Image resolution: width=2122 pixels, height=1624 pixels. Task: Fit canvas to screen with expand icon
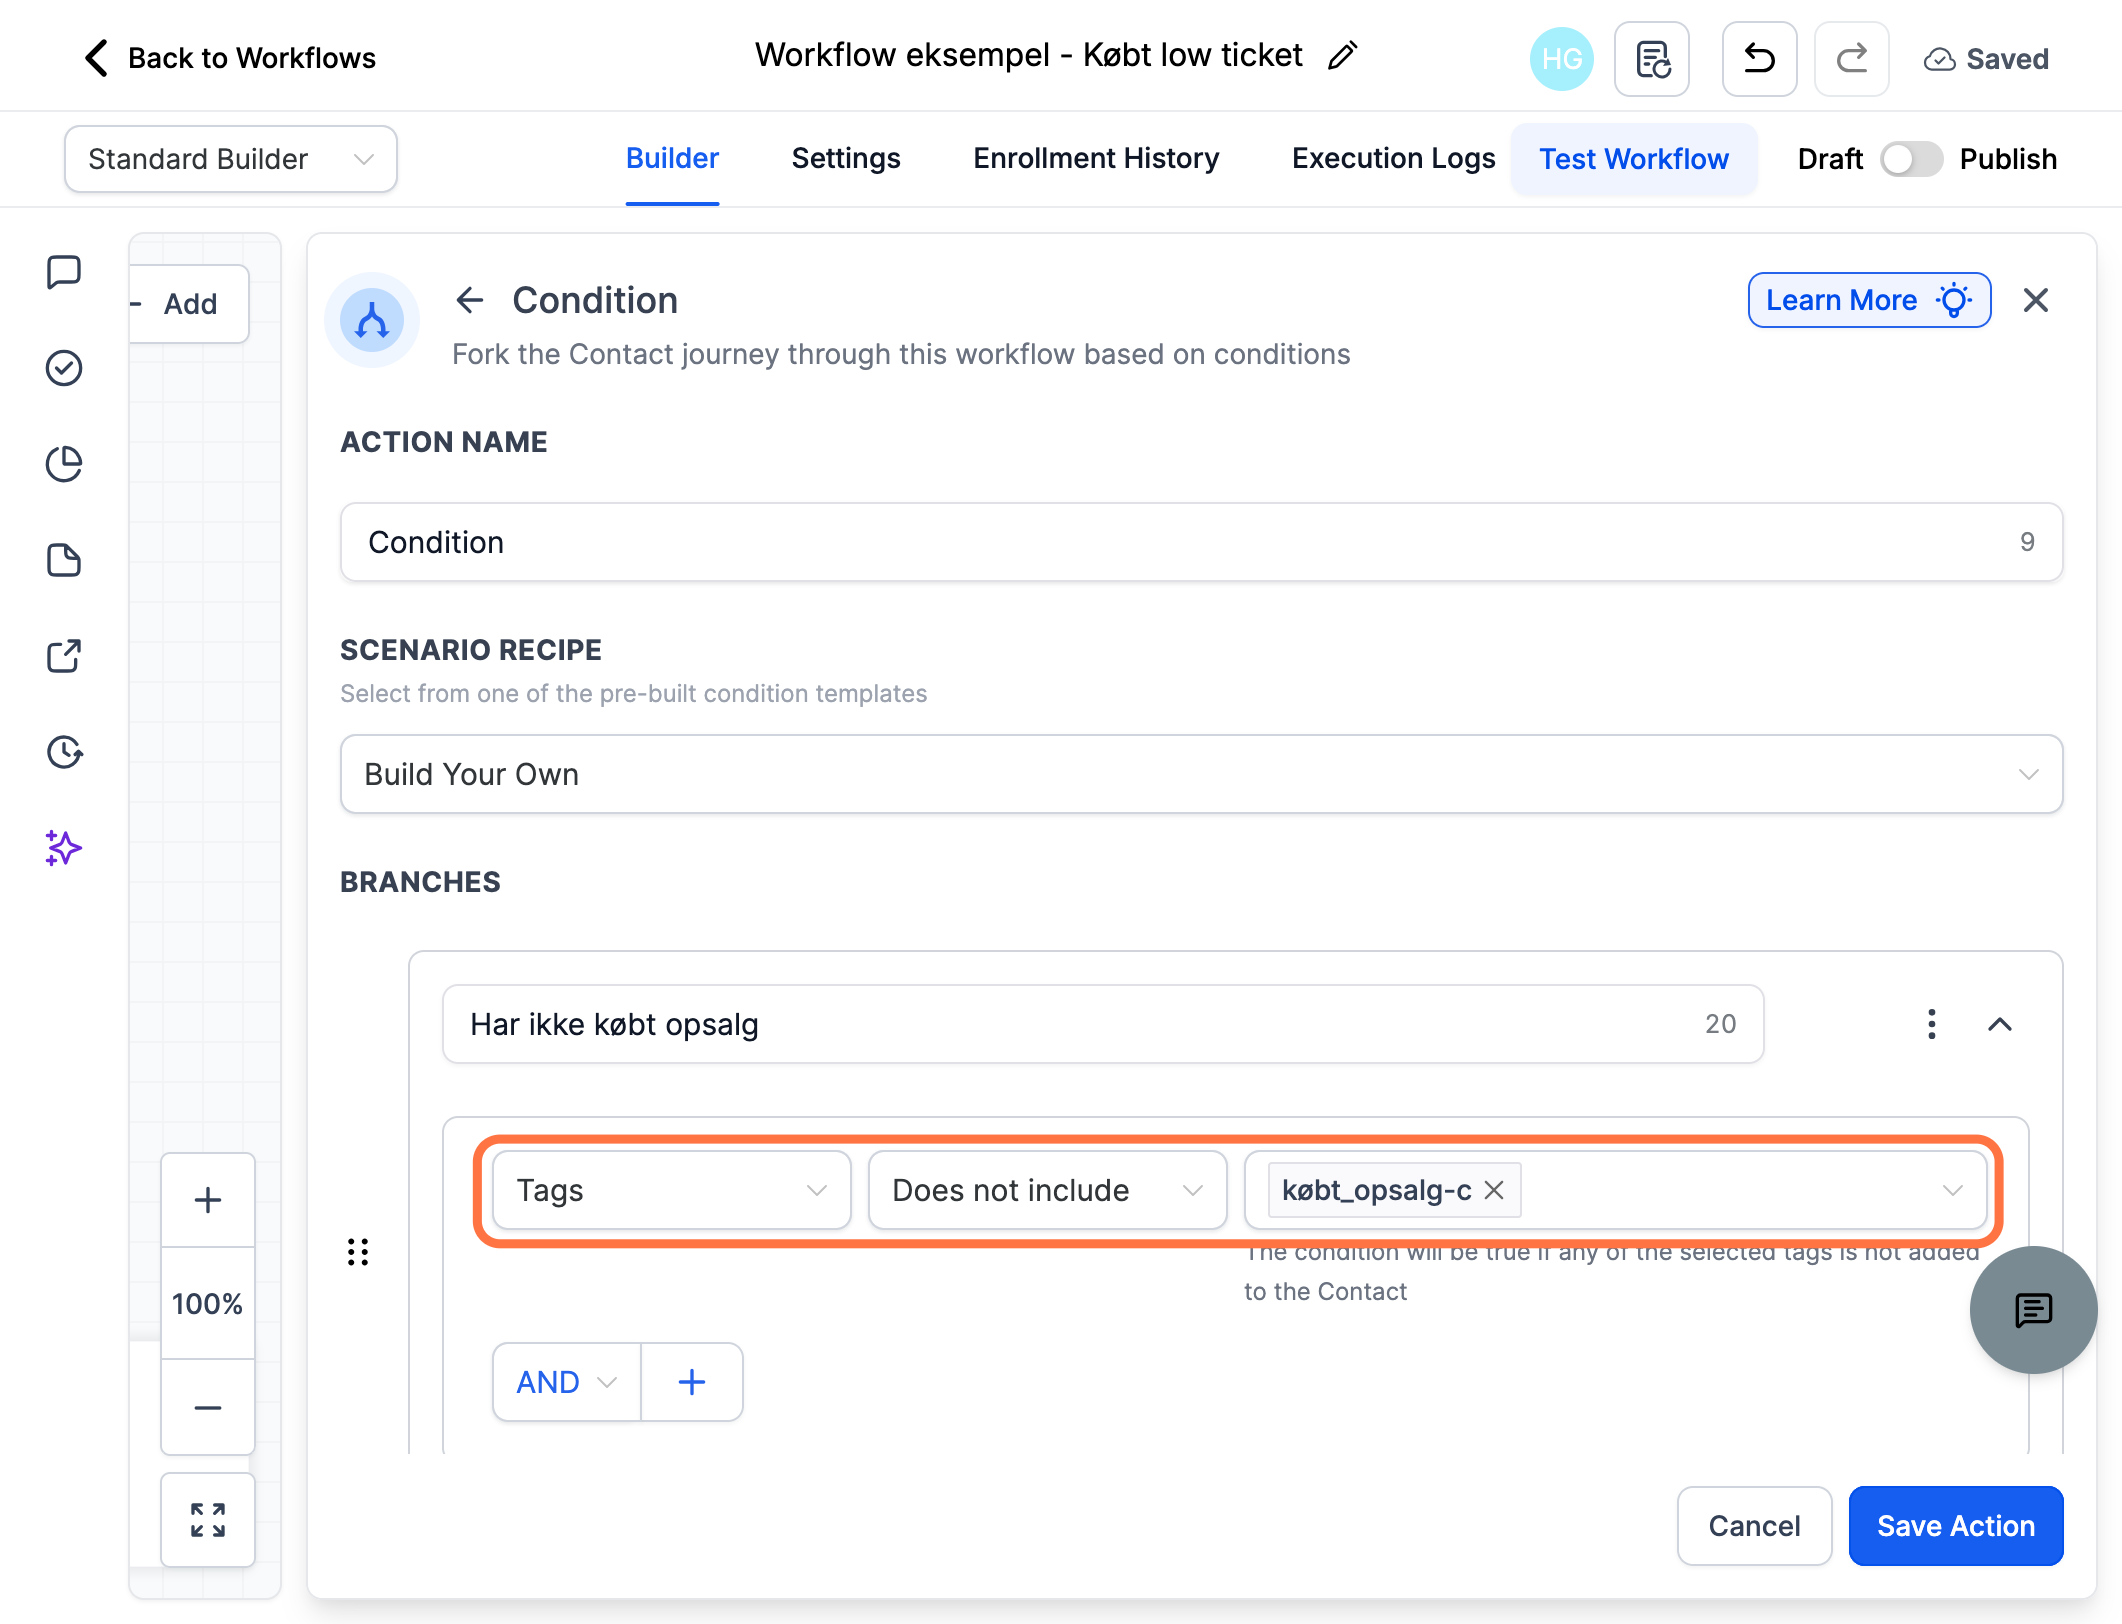208,1520
